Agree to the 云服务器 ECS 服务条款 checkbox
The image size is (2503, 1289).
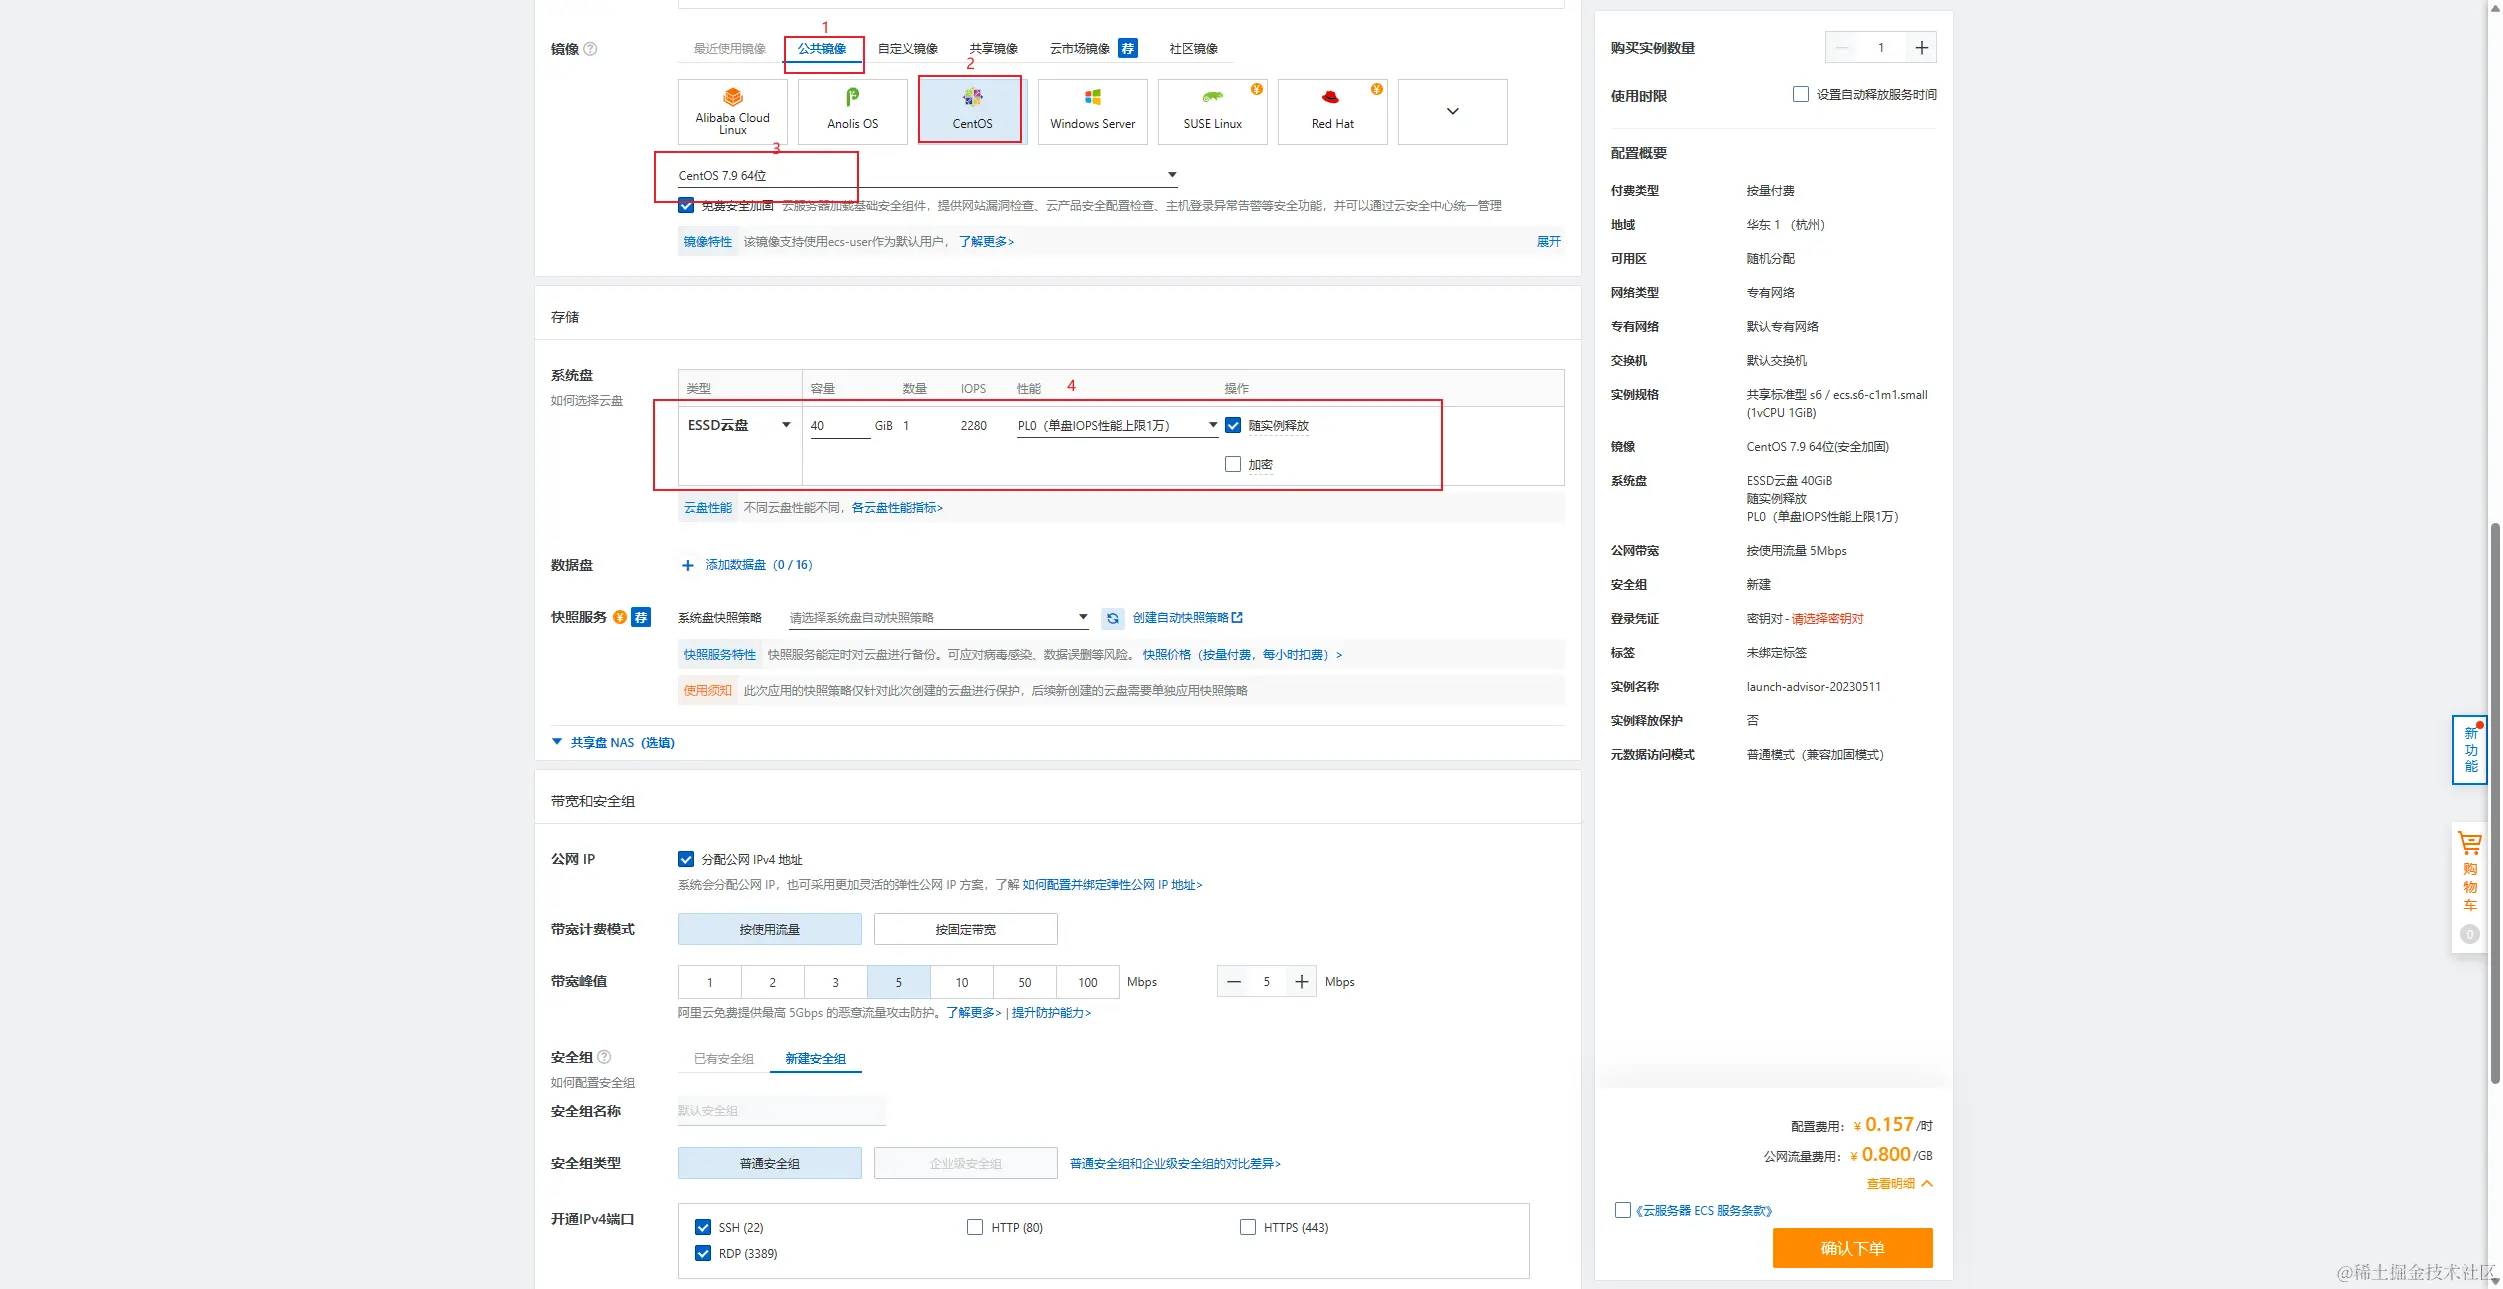[1622, 1210]
